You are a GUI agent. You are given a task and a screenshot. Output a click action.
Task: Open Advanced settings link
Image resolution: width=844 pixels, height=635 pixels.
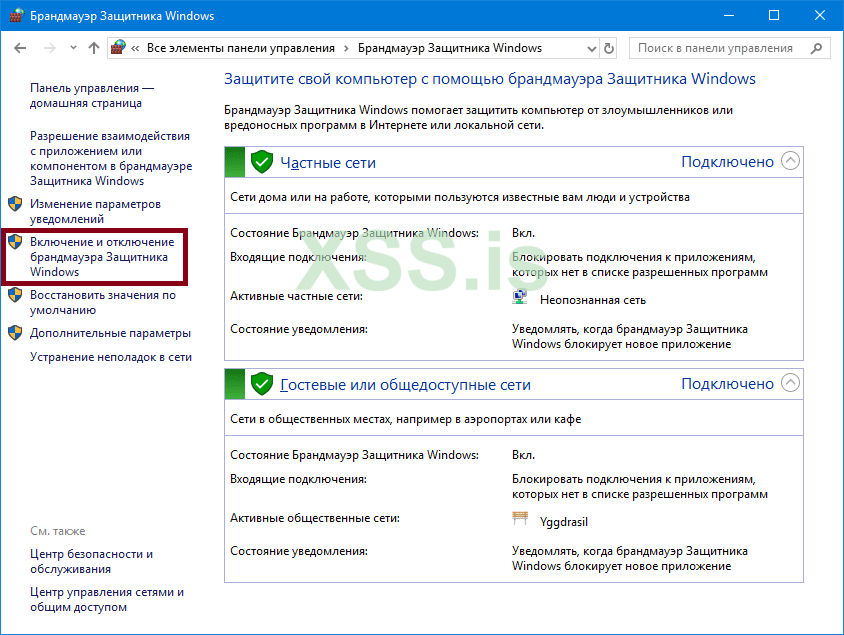[x=110, y=333]
